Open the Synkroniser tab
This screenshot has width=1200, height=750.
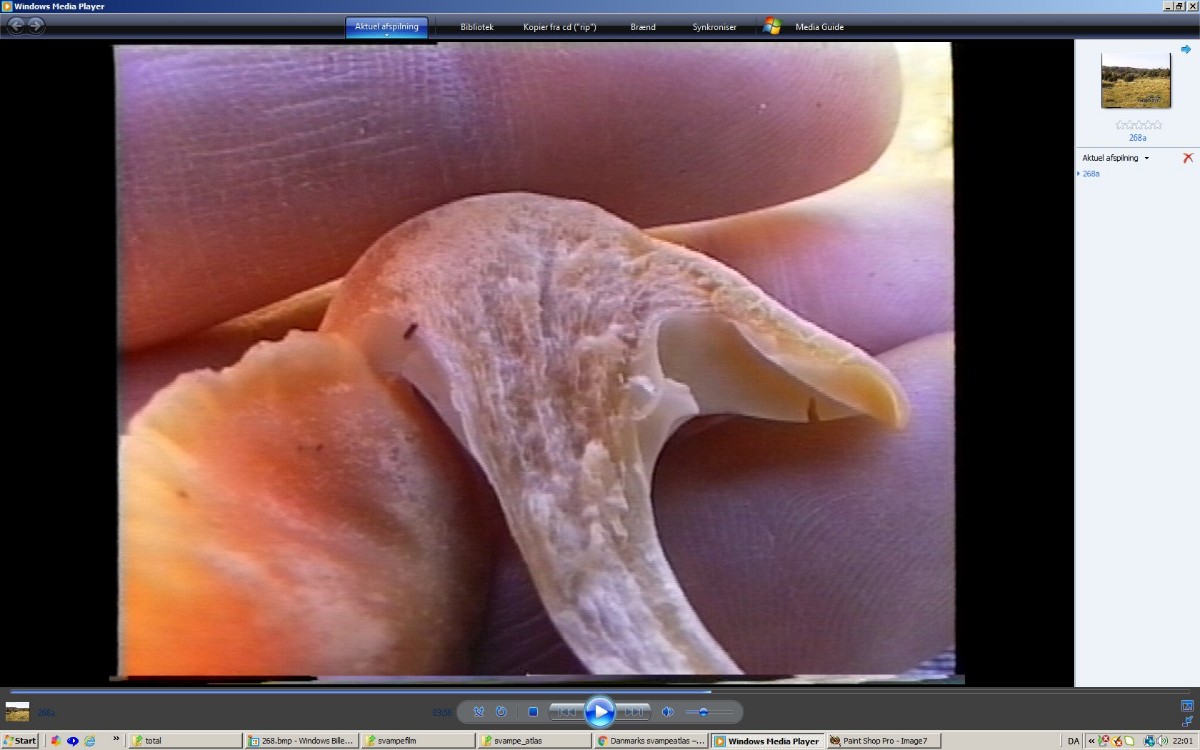click(x=714, y=27)
